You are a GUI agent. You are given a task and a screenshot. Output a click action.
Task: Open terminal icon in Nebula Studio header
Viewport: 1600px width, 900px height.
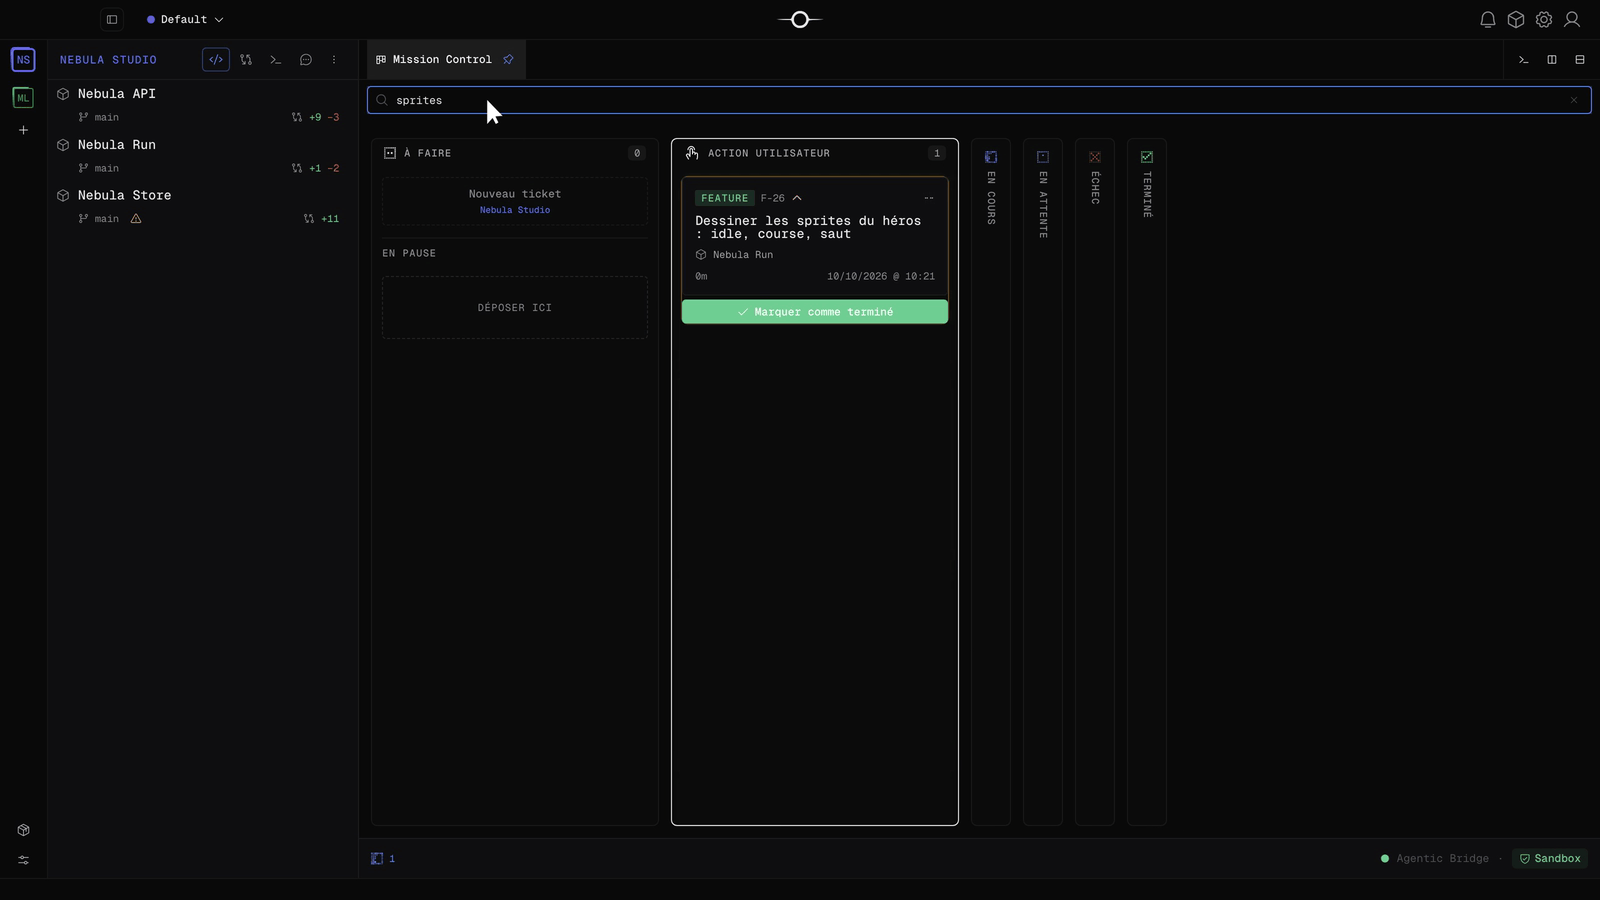pos(276,59)
